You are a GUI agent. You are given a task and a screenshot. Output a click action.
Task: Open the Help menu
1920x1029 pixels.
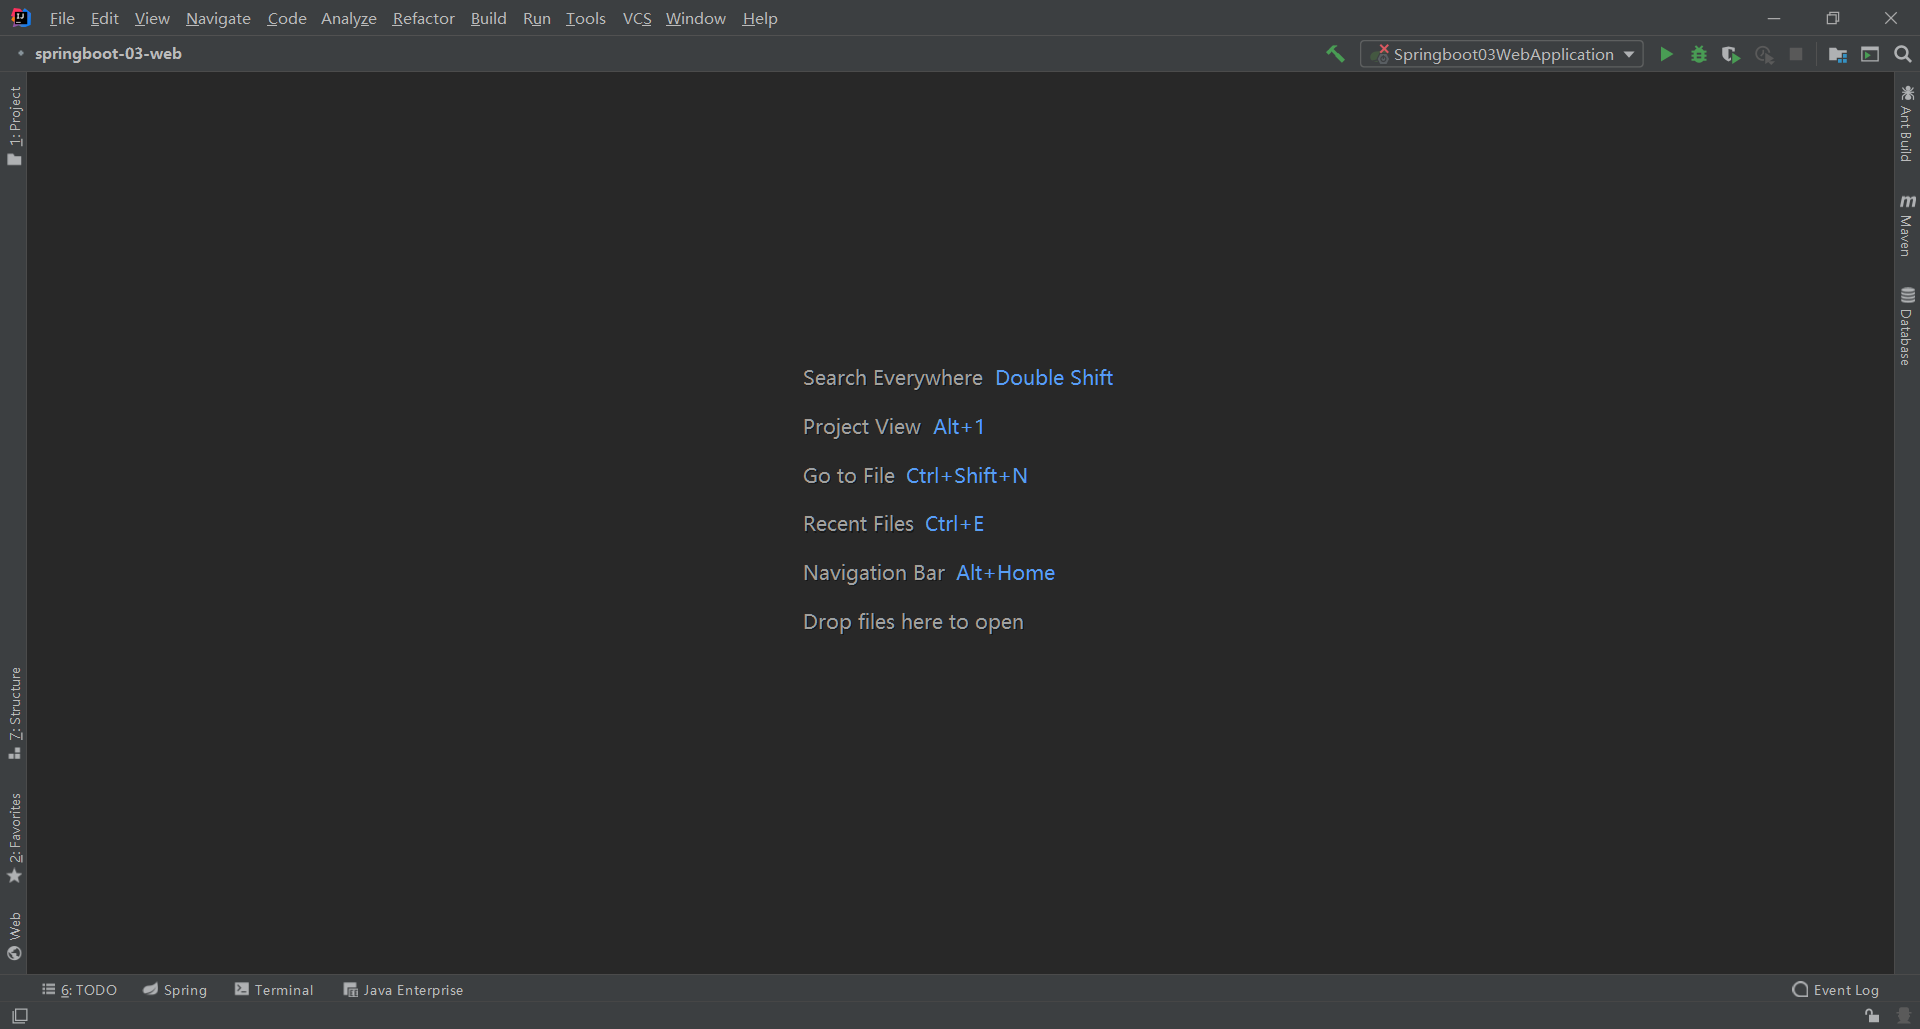760,18
